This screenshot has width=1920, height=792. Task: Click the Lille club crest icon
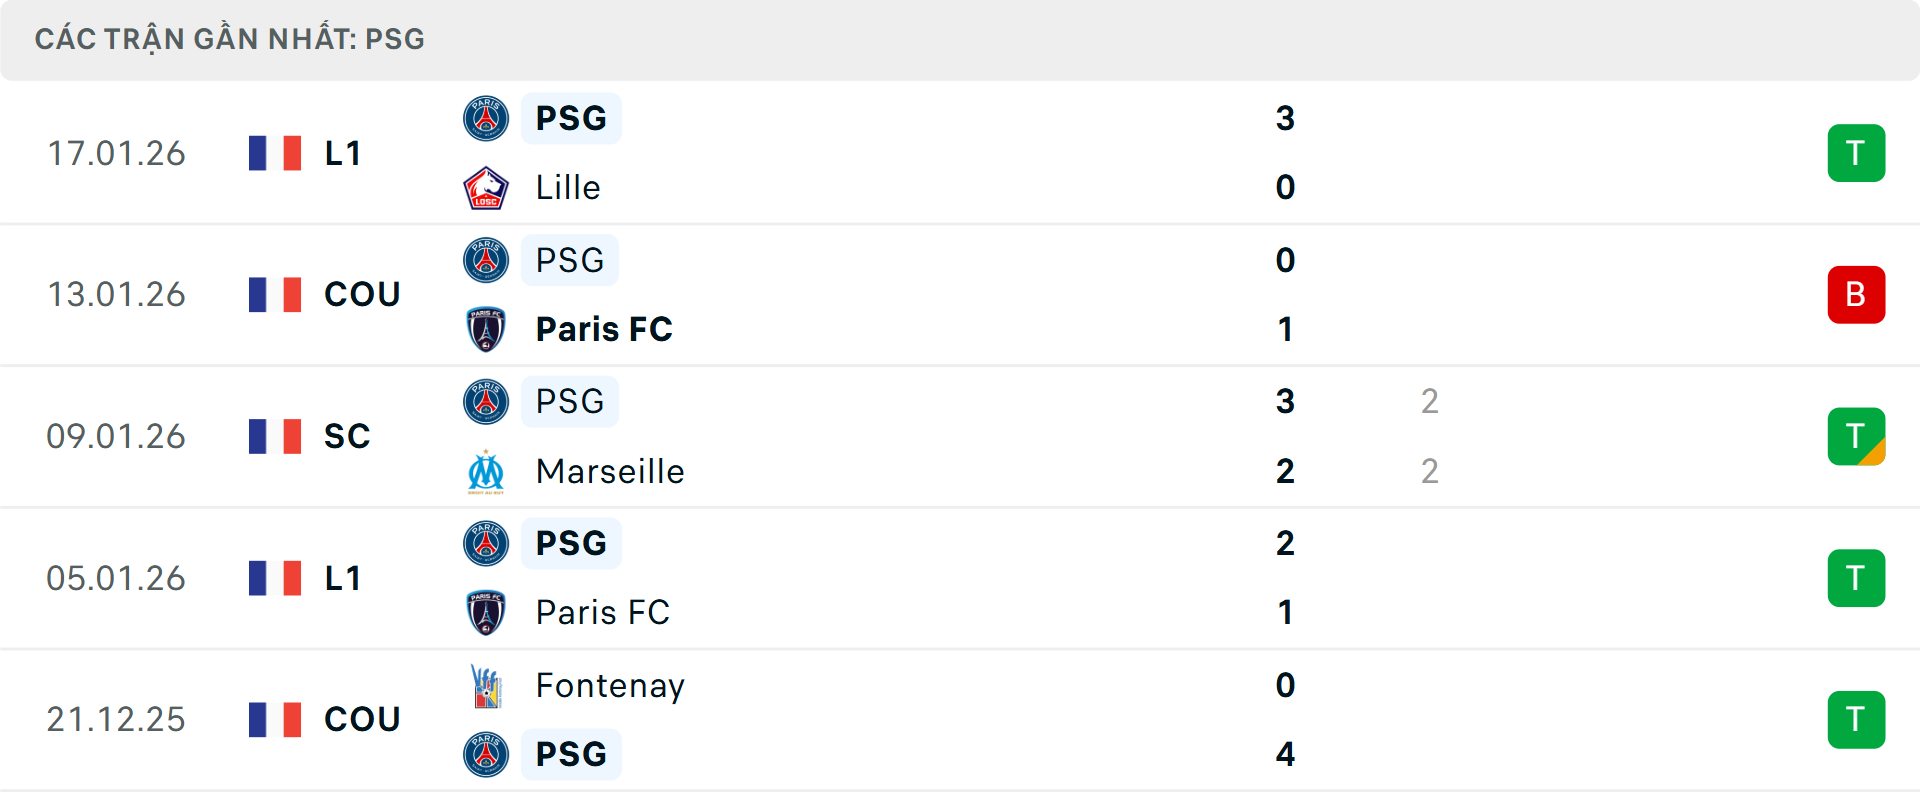point(486,188)
